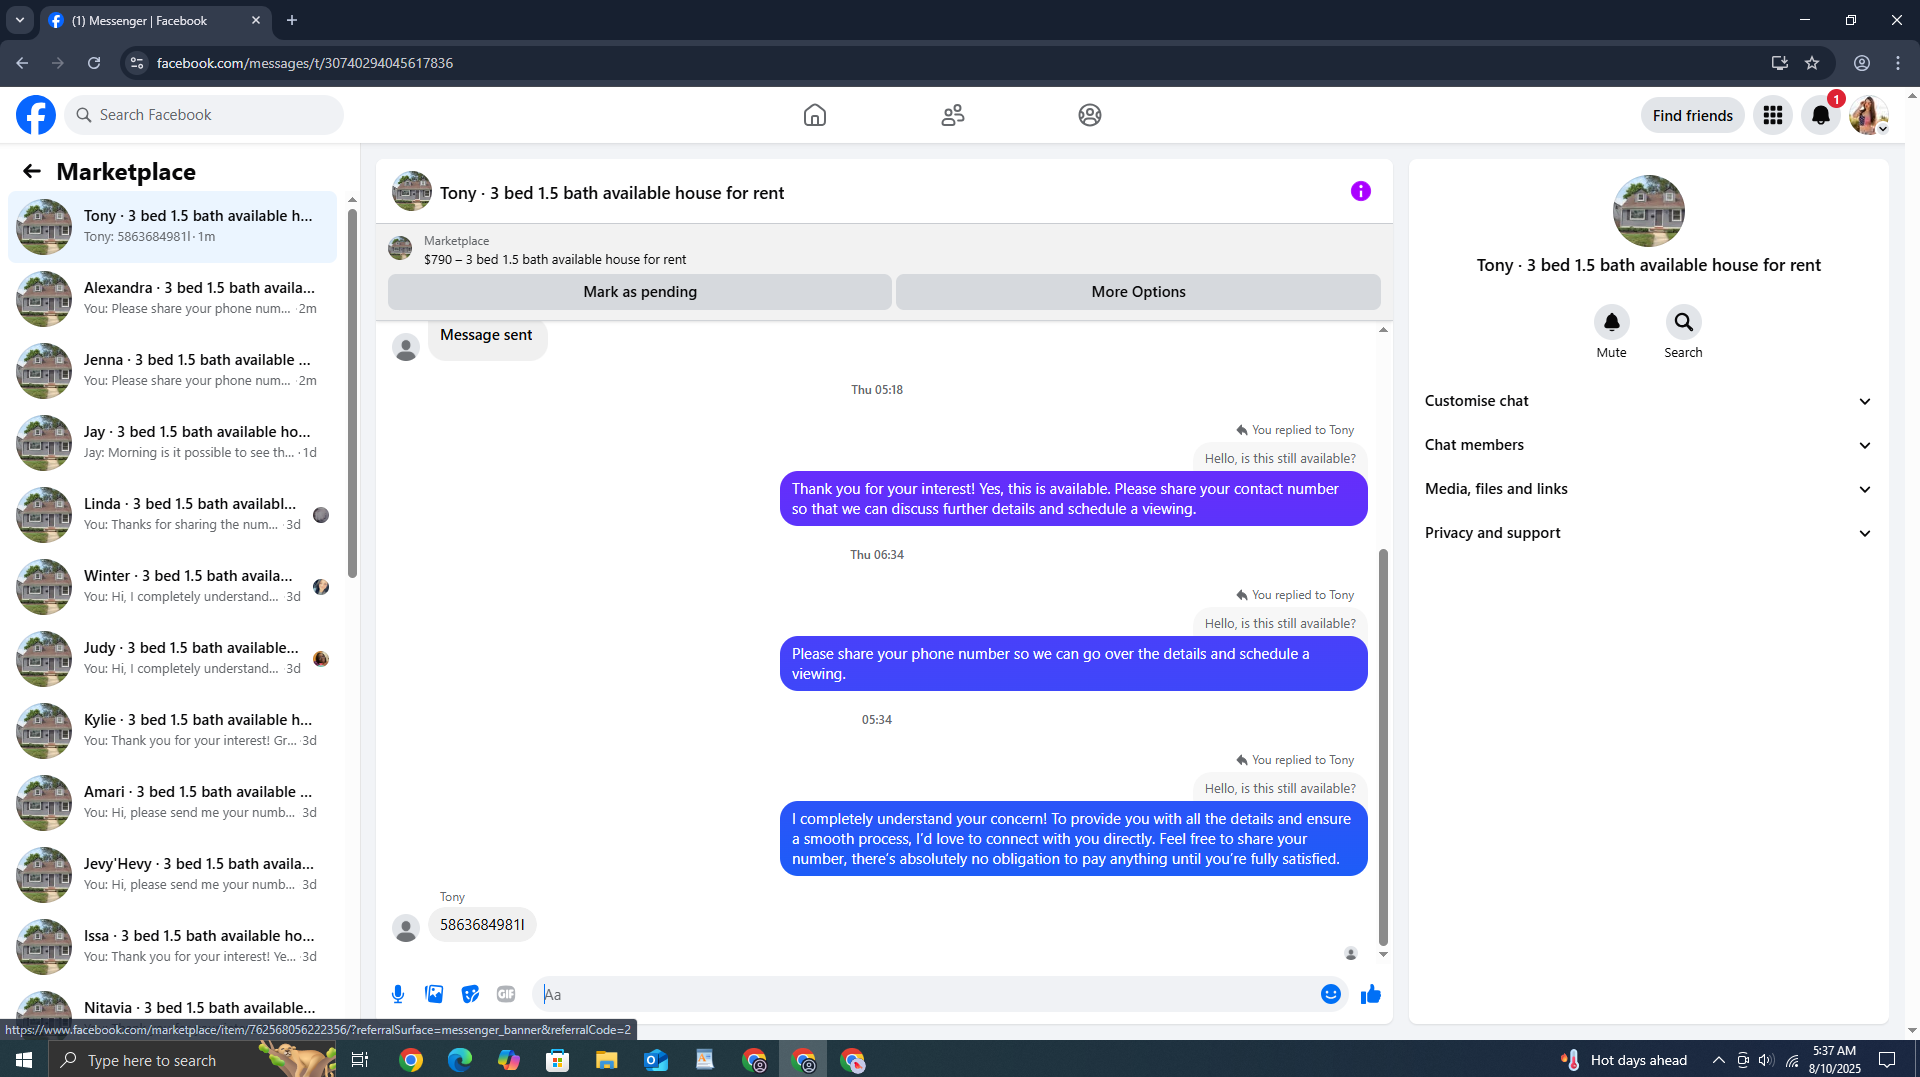Viewport: 1920px width, 1077px height.
Task: Attach a photo file to the message
Action: point(434,994)
